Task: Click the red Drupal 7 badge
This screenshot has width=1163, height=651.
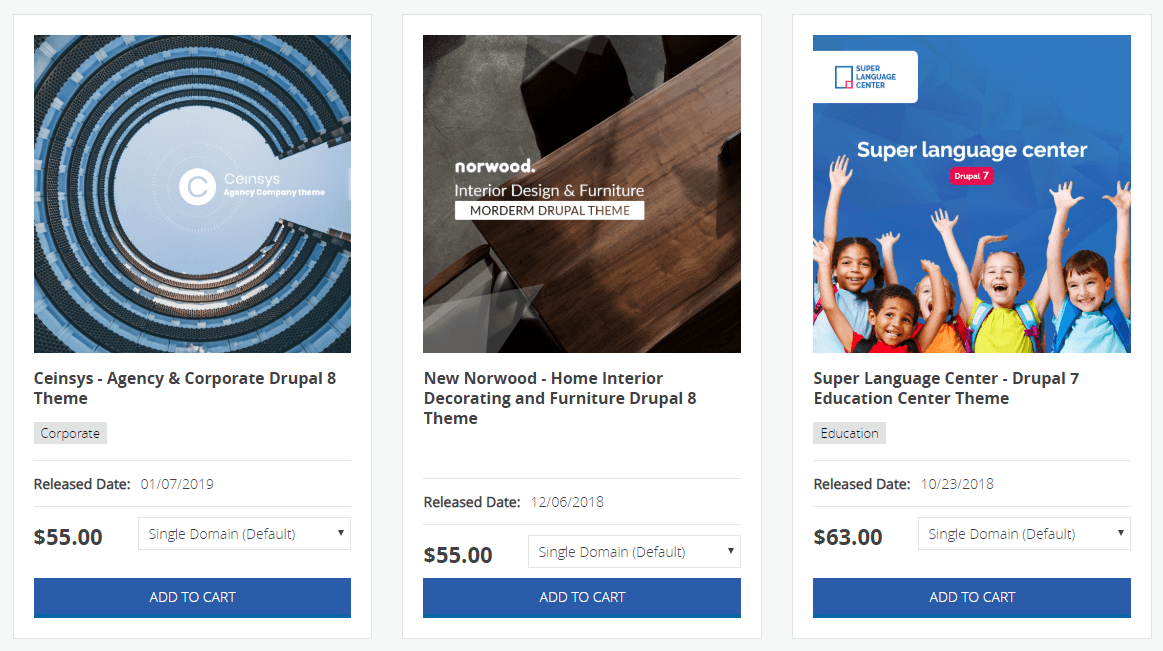Action: (970, 176)
